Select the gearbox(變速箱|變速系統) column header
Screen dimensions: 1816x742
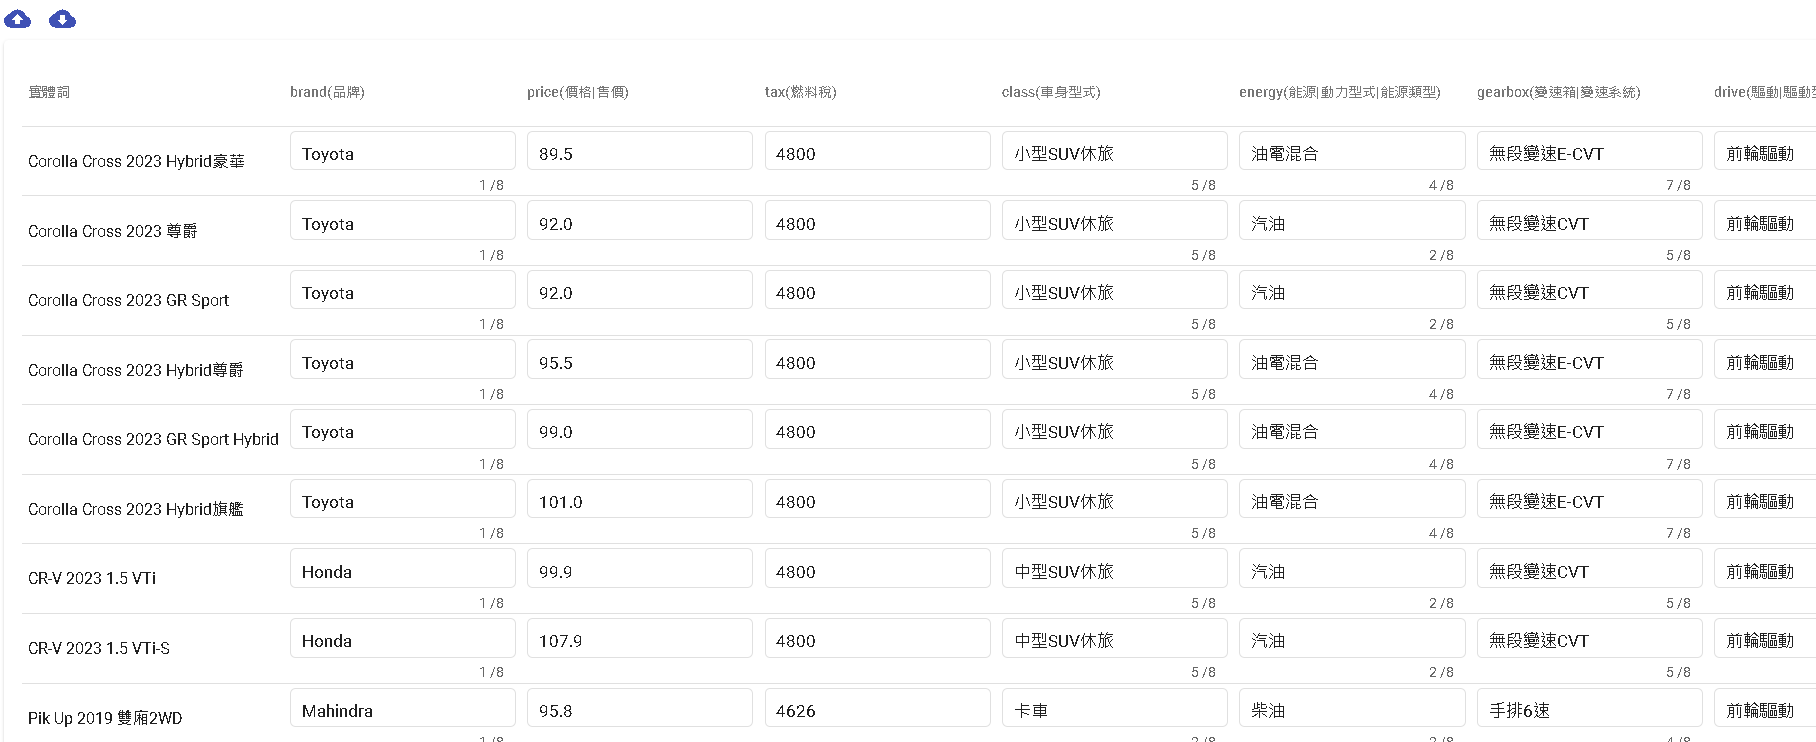point(1559,92)
